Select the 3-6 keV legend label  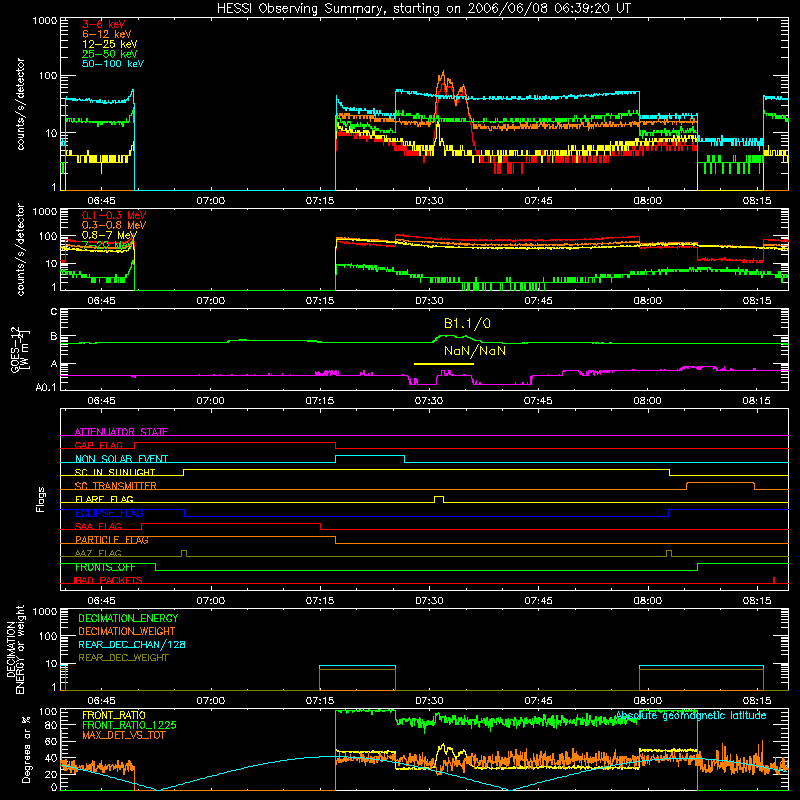(x=104, y=24)
